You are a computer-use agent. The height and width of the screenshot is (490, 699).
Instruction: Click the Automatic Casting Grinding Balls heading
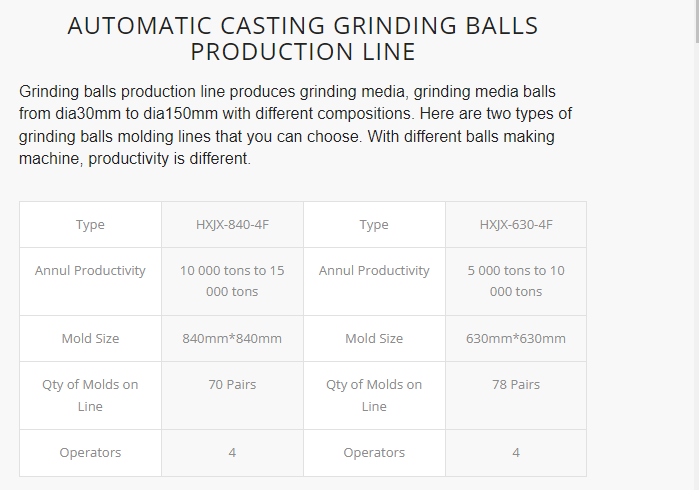pyautogui.click(x=303, y=38)
